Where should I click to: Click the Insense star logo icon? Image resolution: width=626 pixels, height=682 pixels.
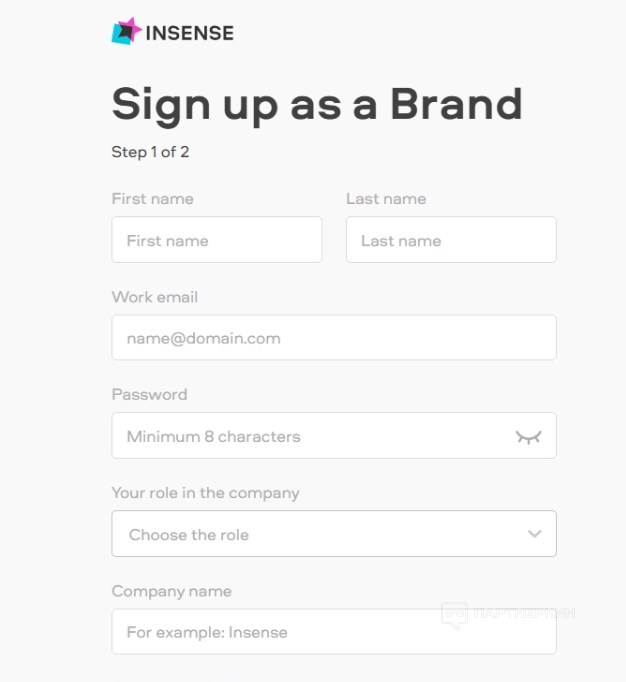127,31
